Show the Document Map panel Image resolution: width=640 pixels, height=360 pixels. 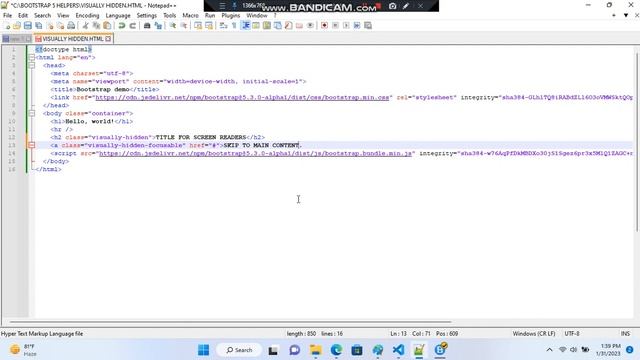267,25
